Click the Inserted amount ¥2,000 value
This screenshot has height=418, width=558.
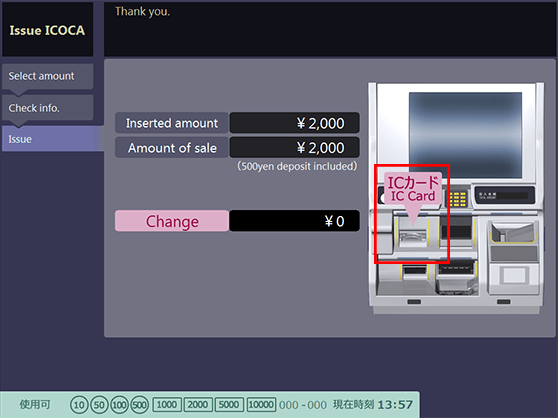pos(294,123)
